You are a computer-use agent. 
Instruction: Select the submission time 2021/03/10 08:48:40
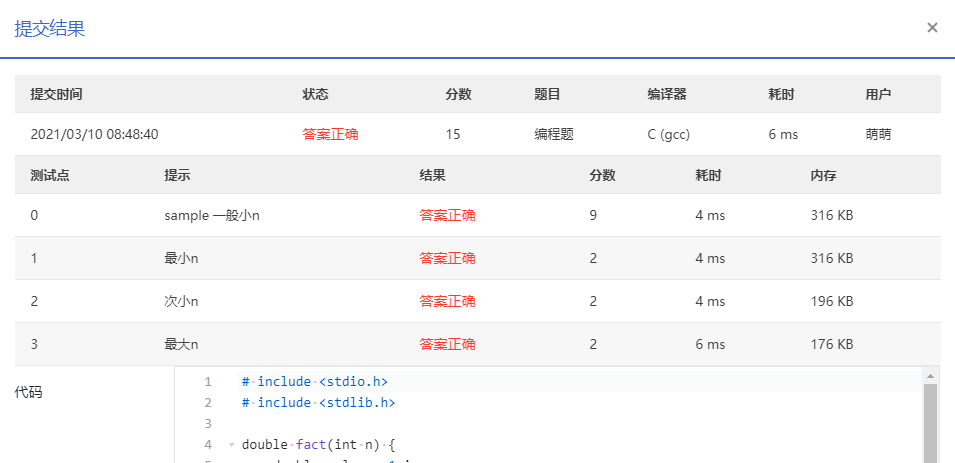pyautogui.click(x=94, y=135)
